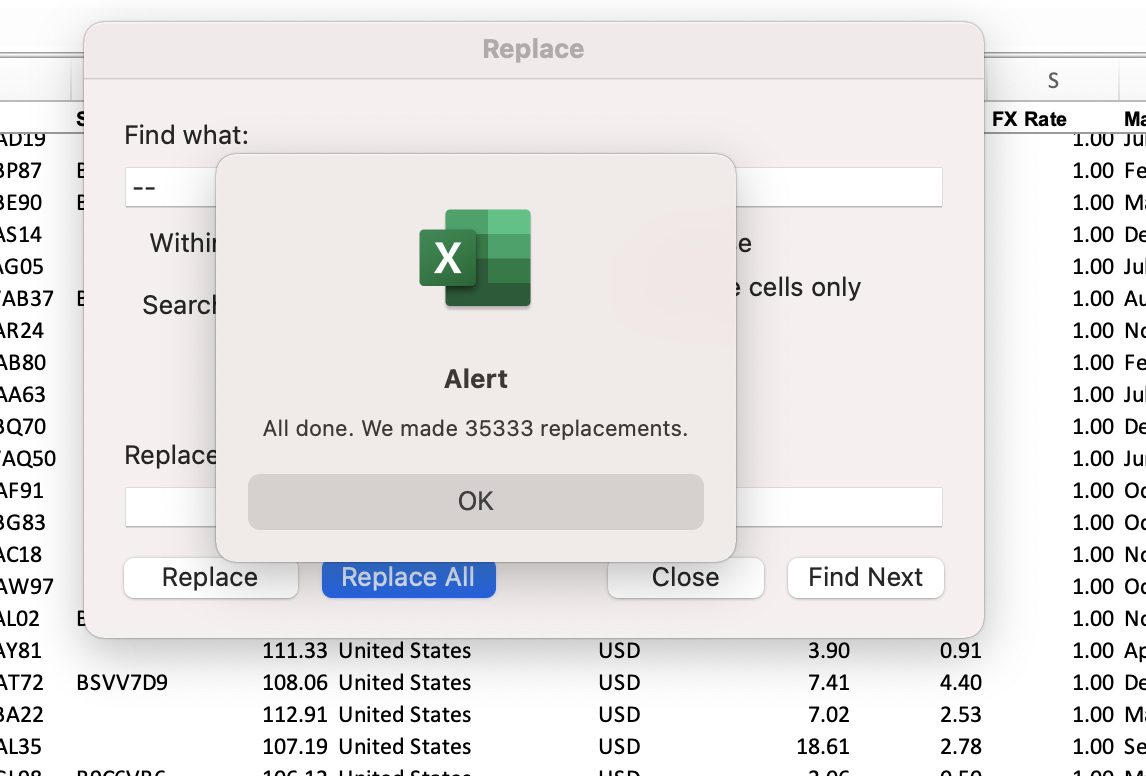The image size is (1146, 776).
Task: Select the cell containing BSVV7D9
Action: 122,683
